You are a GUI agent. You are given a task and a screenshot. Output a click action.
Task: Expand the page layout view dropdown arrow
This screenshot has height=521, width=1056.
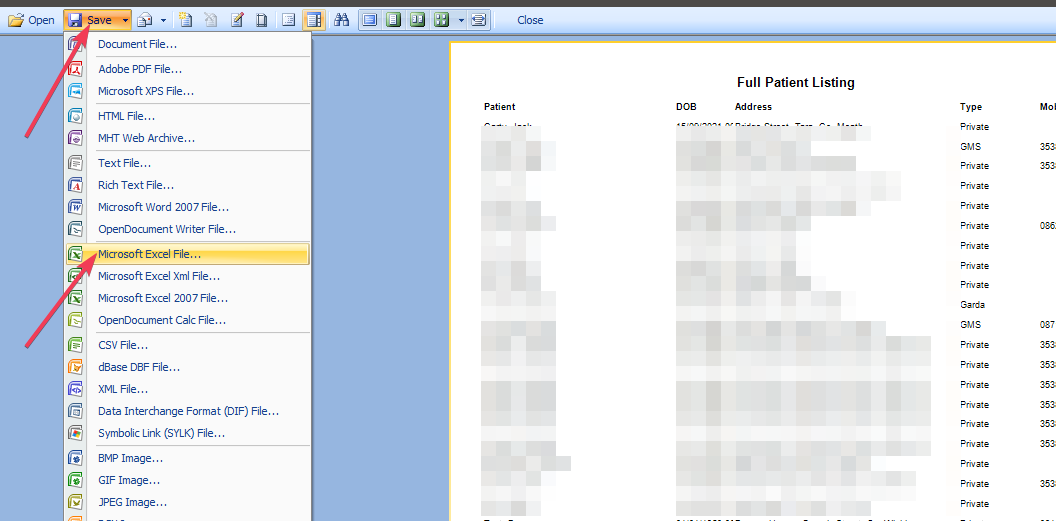pyautogui.click(x=461, y=20)
